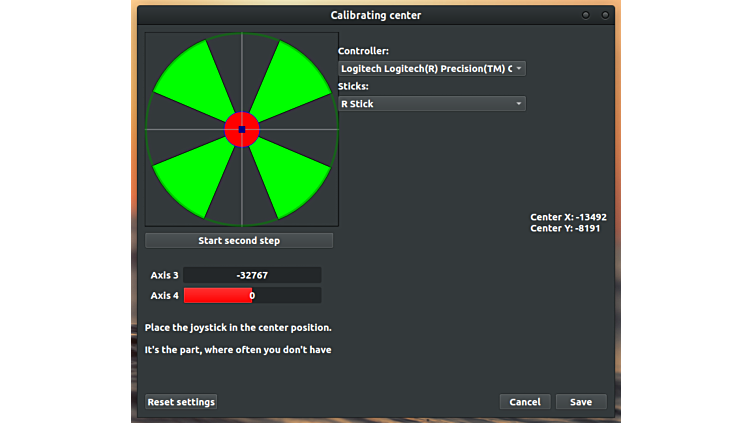This screenshot has height=423, width=752.
Task: Click the red Axis 4 progress bar
Action: coord(218,295)
